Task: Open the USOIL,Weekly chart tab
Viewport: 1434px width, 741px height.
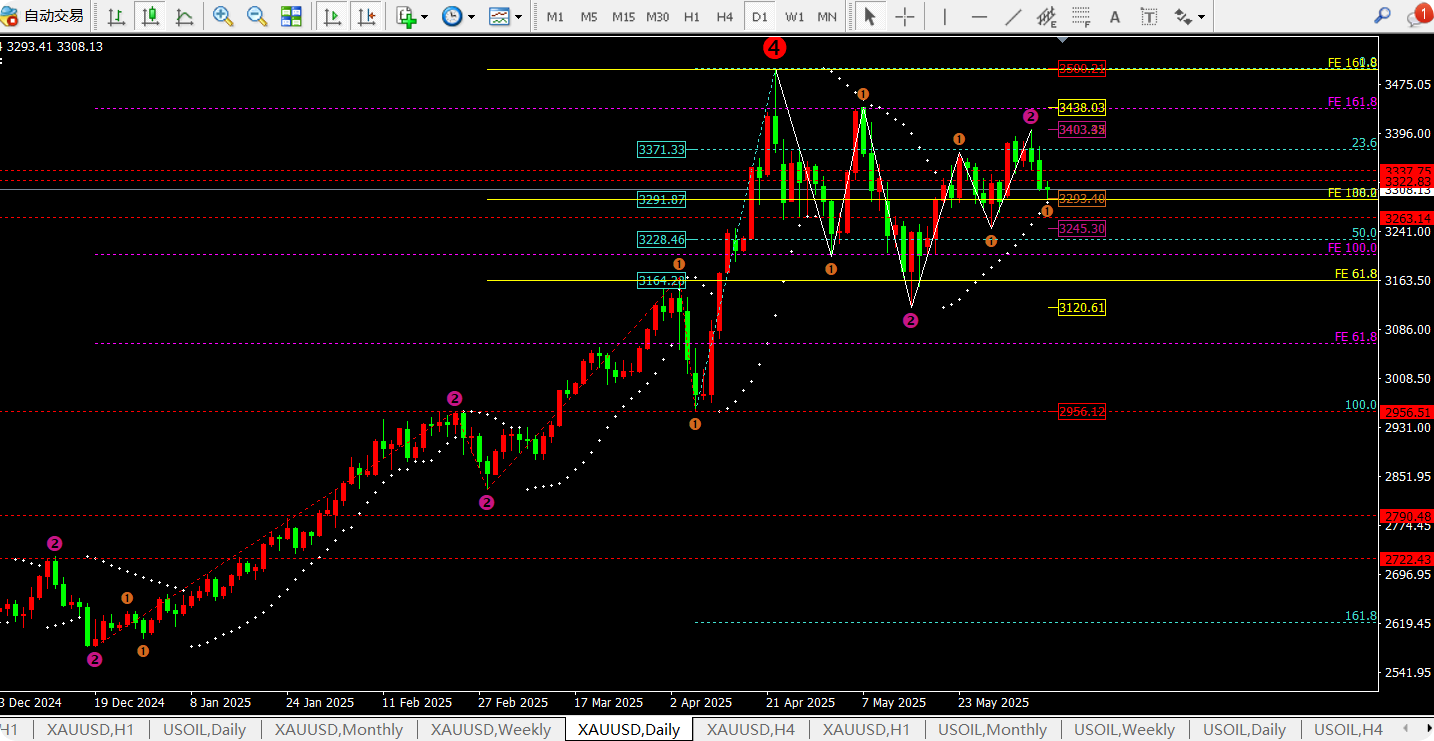Action: tap(1125, 729)
